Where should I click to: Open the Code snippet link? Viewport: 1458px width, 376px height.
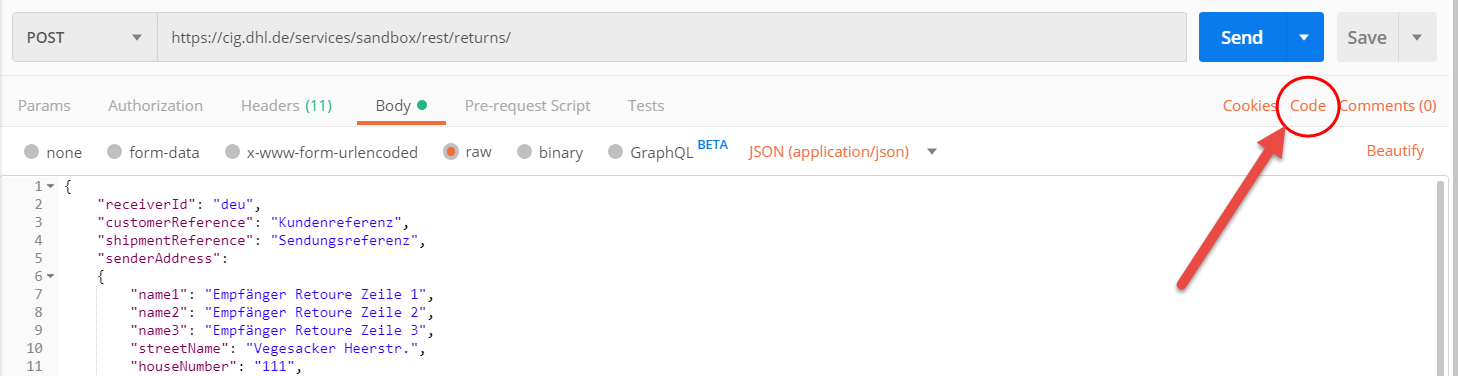click(1308, 105)
